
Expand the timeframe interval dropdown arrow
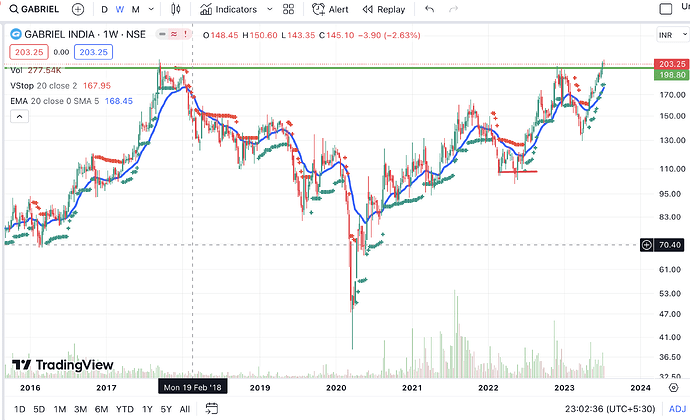(x=151, y=9)
